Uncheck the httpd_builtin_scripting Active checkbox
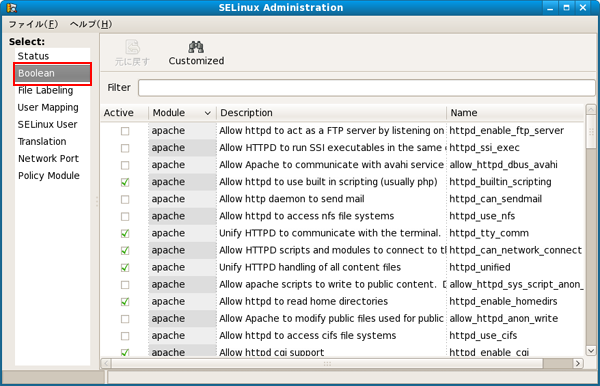This screenshot has height=386, width=600. 125,182
